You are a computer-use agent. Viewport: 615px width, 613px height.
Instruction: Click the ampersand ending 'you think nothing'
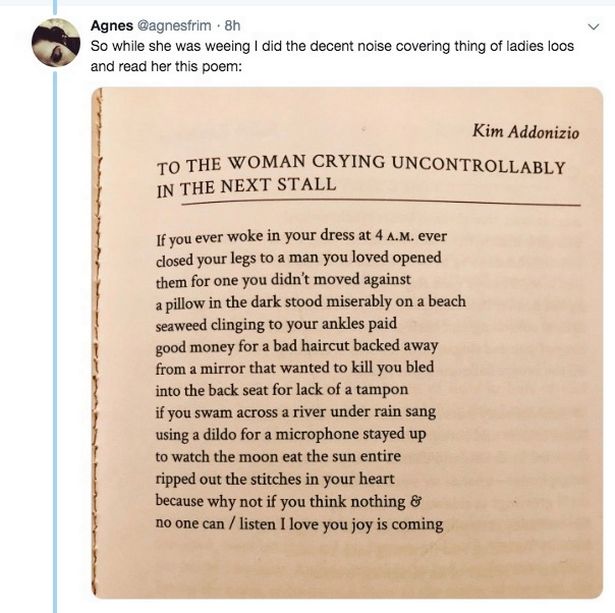coord(416,501)
